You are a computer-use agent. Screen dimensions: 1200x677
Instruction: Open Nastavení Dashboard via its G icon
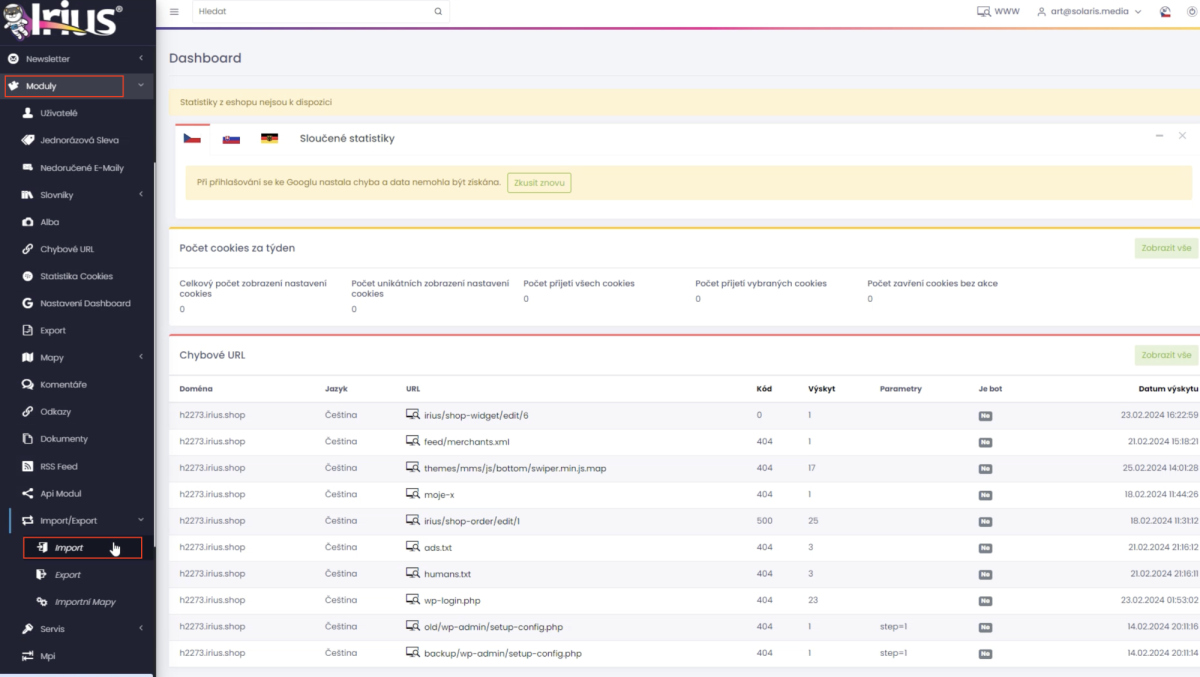click(x=28, y=303)
